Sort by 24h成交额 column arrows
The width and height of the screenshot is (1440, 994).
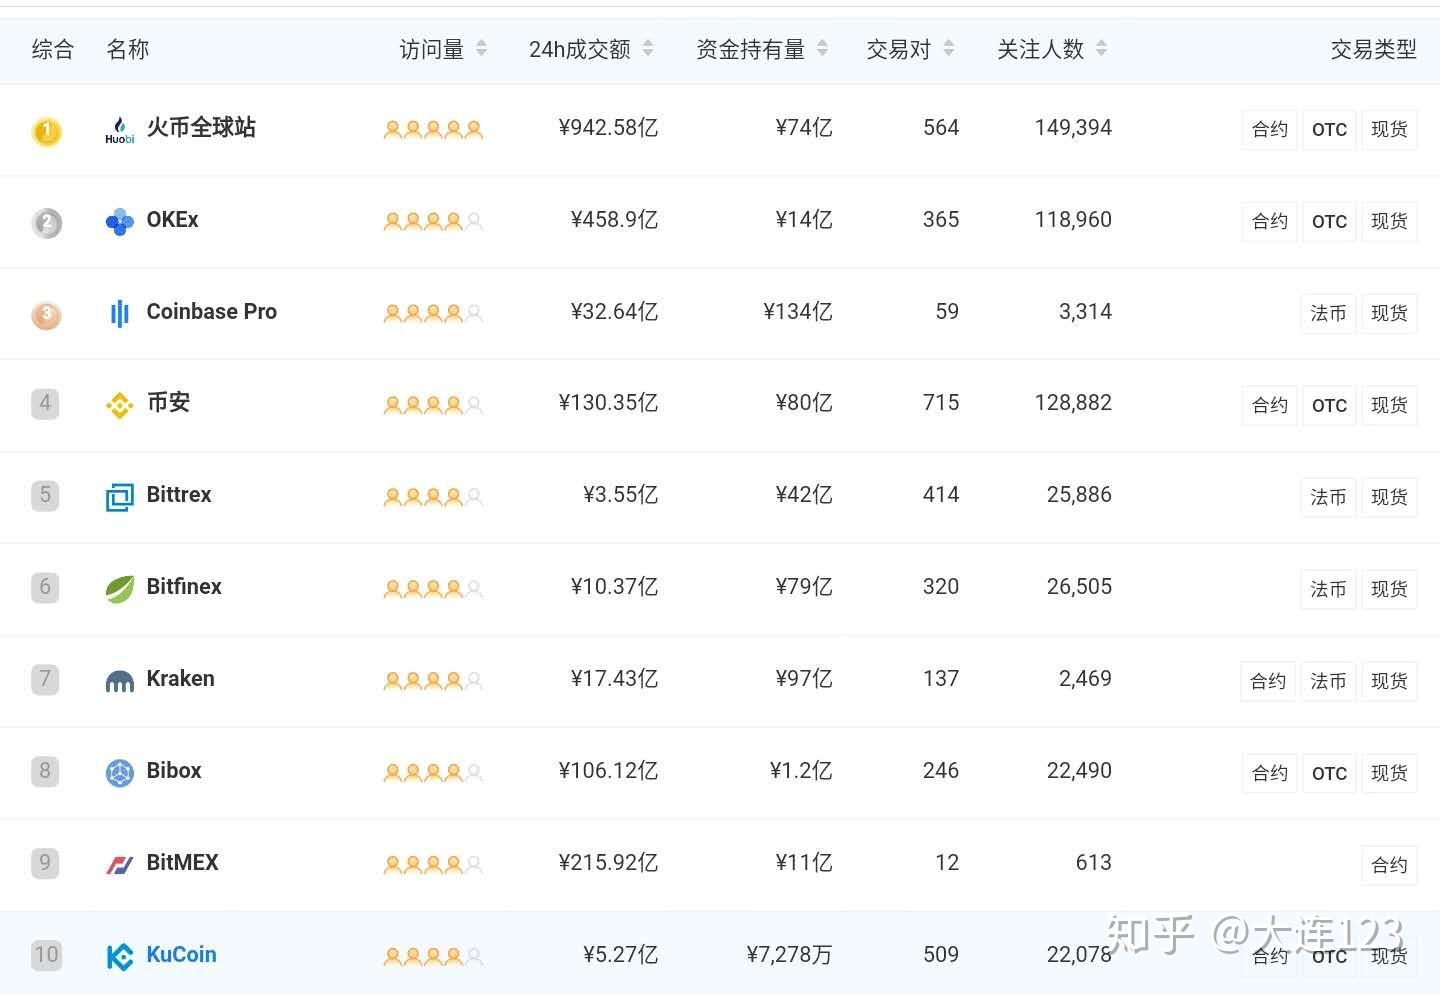pyautogui.click(x=648, y=48)
